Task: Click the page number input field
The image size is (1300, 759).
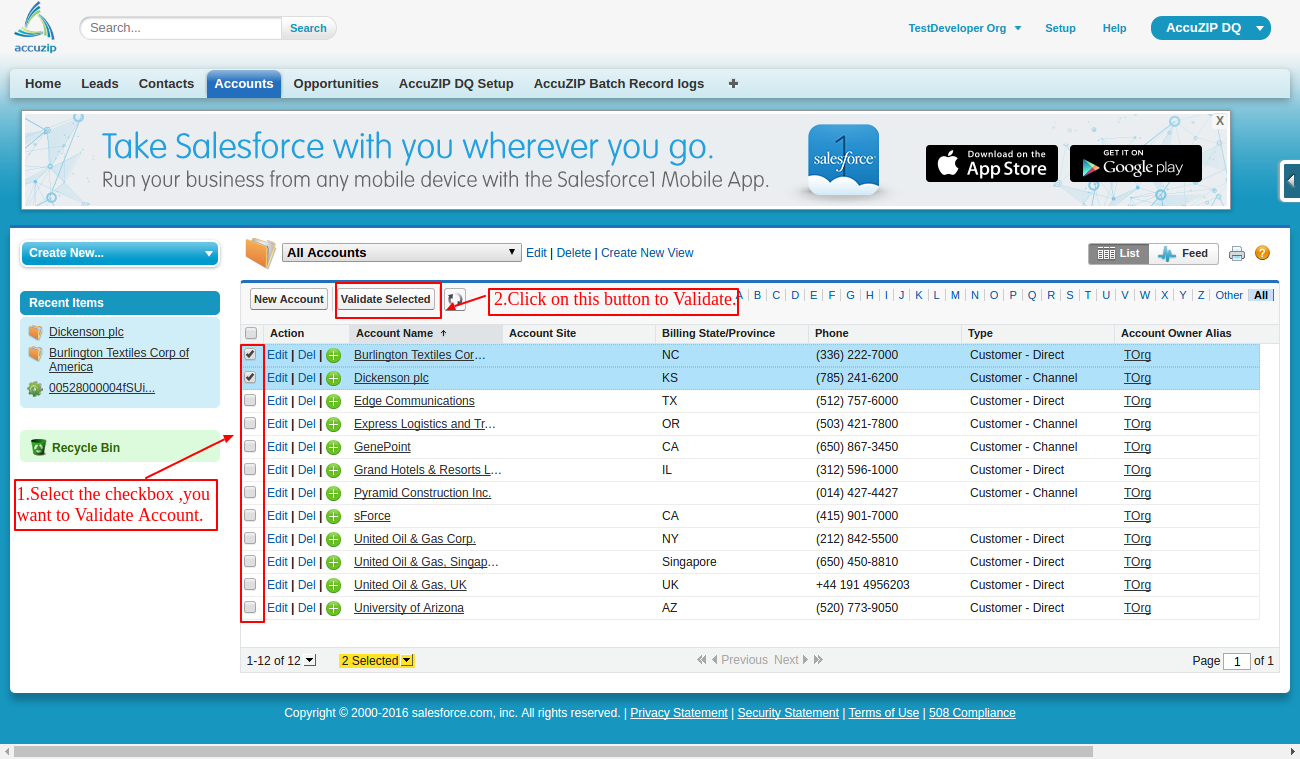Action: click(1237, 661)
